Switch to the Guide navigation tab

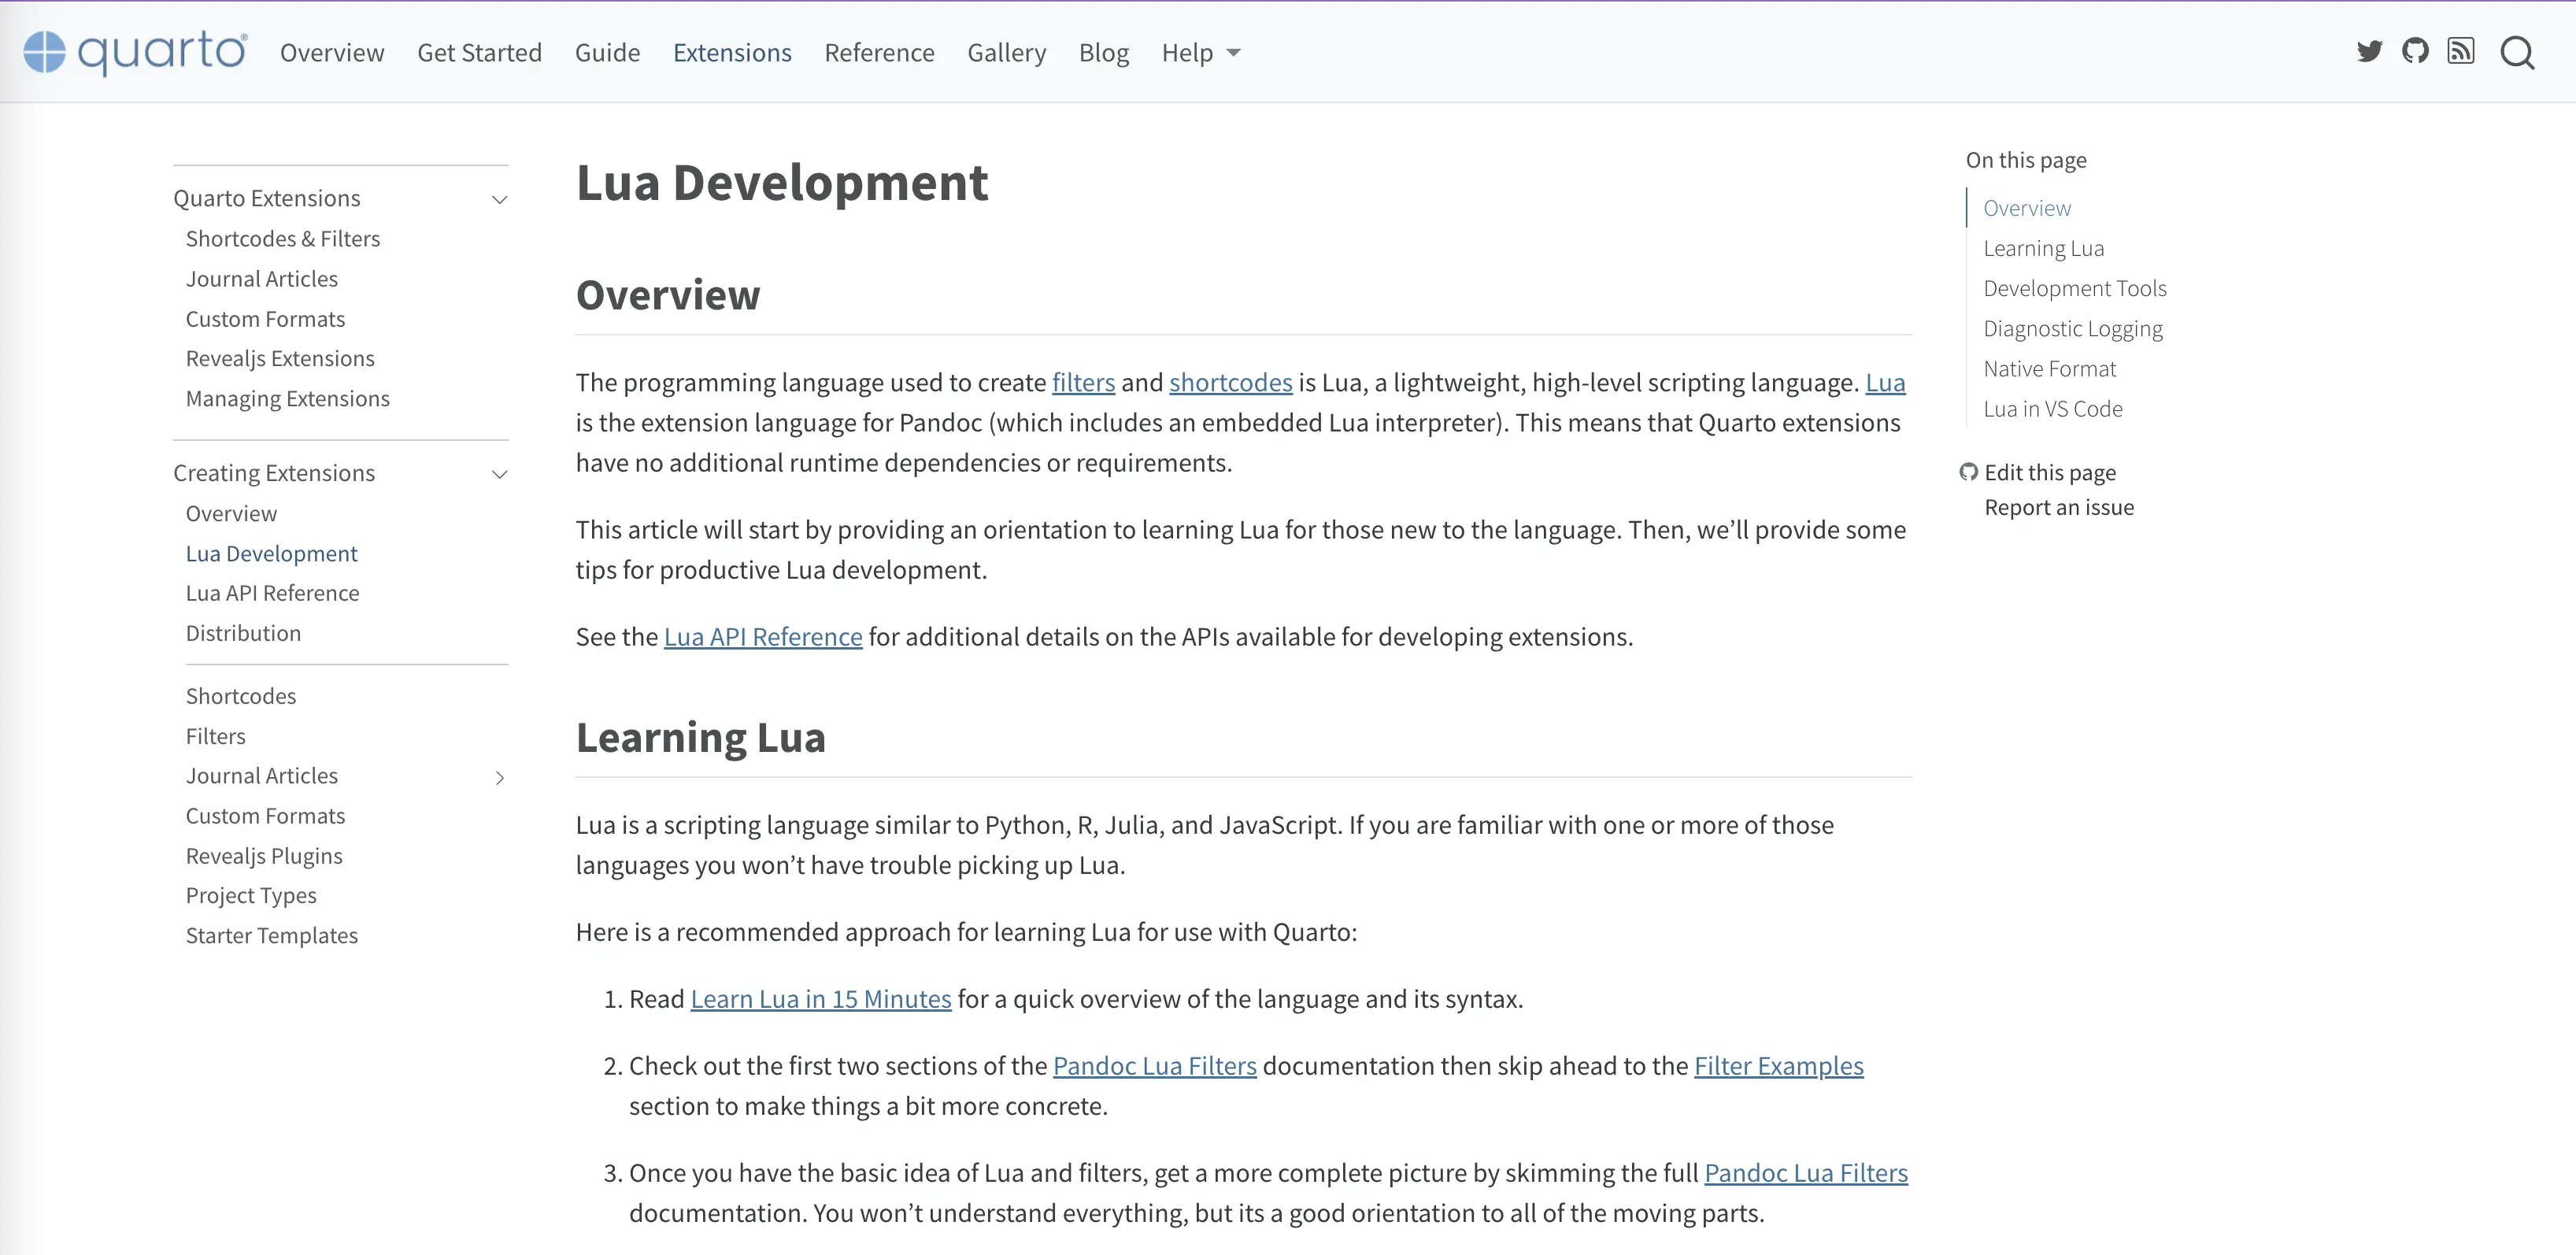(606, 52)
